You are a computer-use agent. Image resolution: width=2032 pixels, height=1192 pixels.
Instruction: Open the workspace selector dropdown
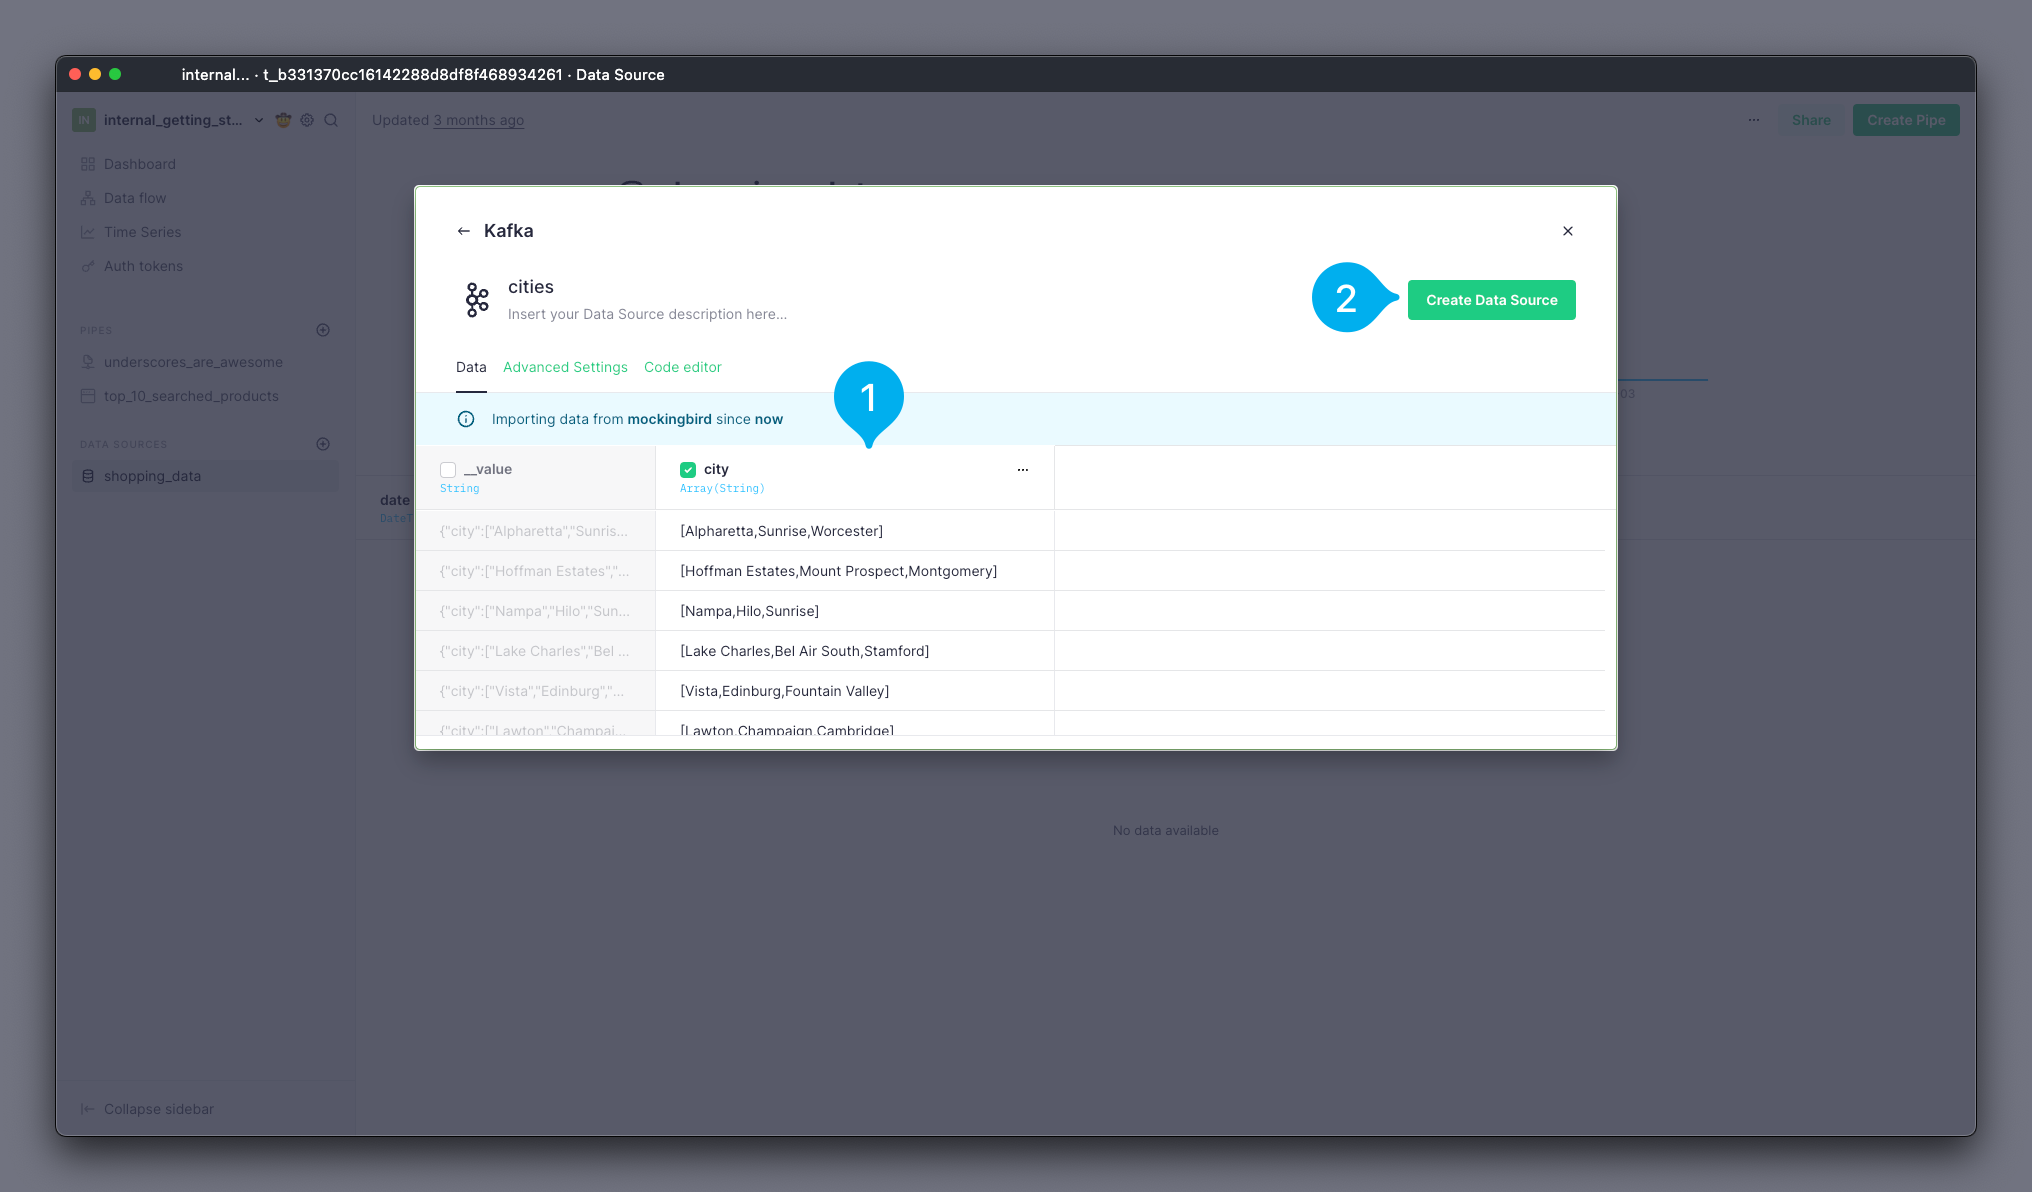tap(259, 120)
